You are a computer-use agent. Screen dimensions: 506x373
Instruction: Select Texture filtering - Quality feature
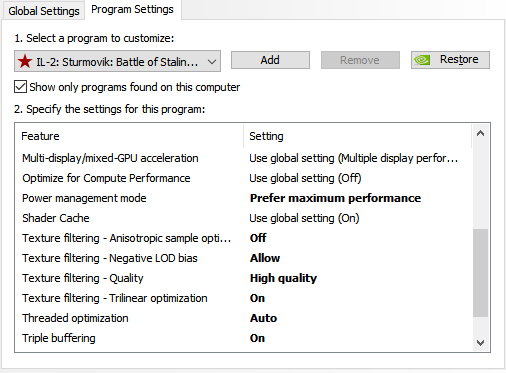point(83,278)
